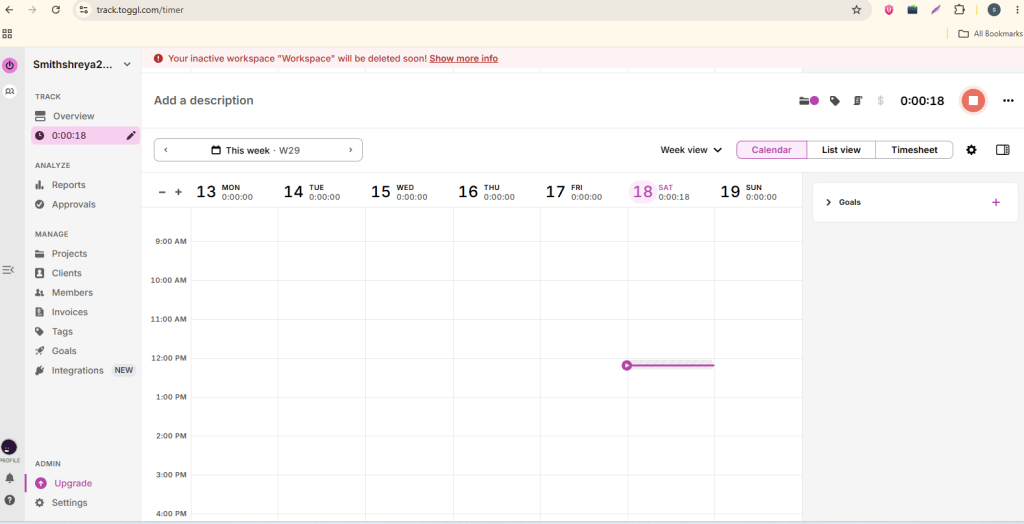Edit running entry with pencil icon

[131, 135]
